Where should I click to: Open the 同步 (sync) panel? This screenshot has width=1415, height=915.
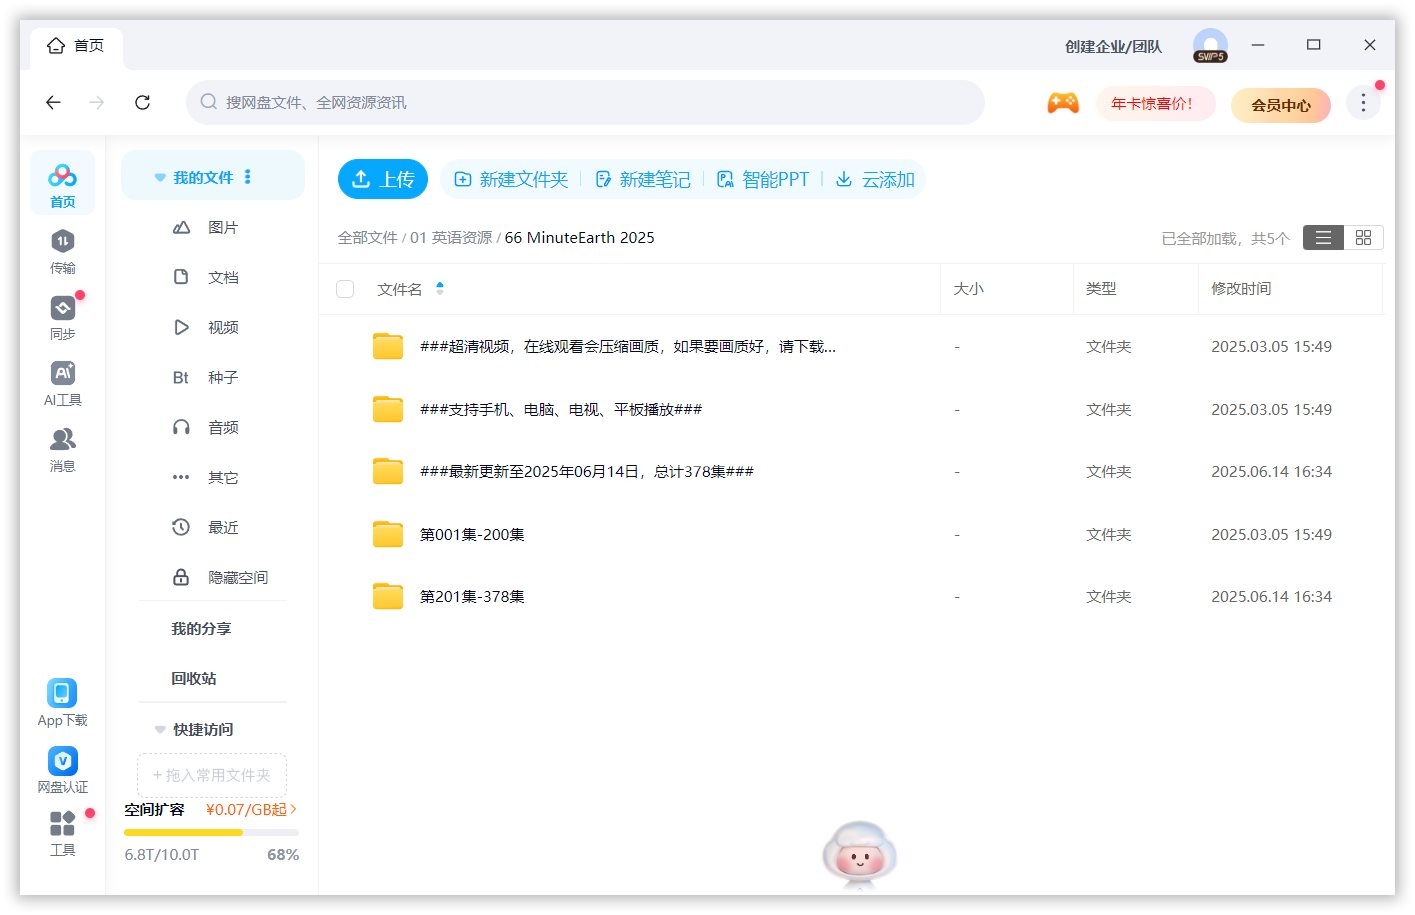click(x=62, y=317)
